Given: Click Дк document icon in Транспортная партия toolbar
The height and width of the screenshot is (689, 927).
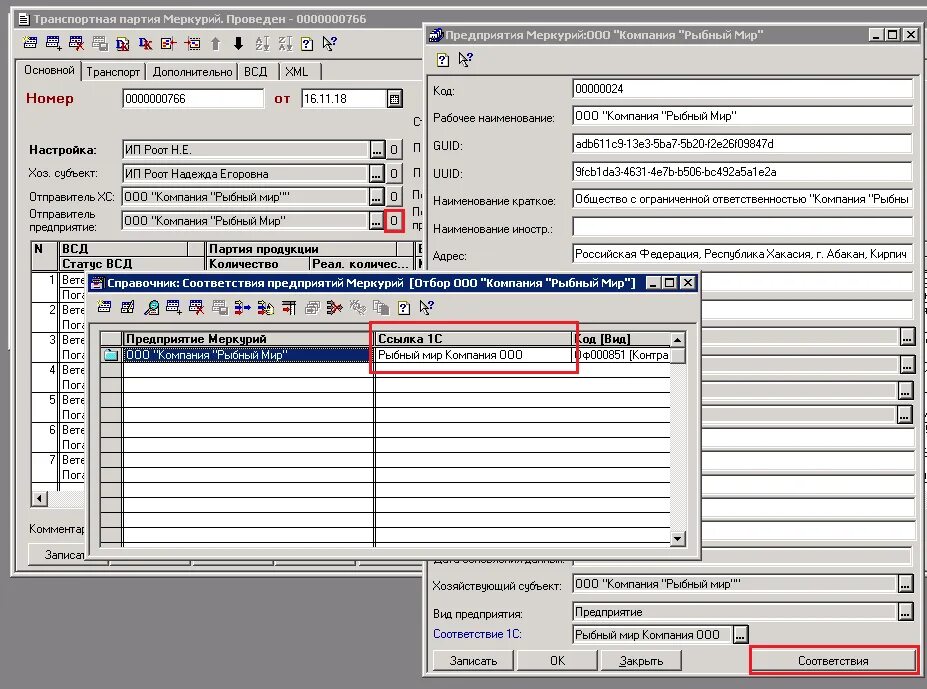Looking at the screenshot, I should [122, 43].
